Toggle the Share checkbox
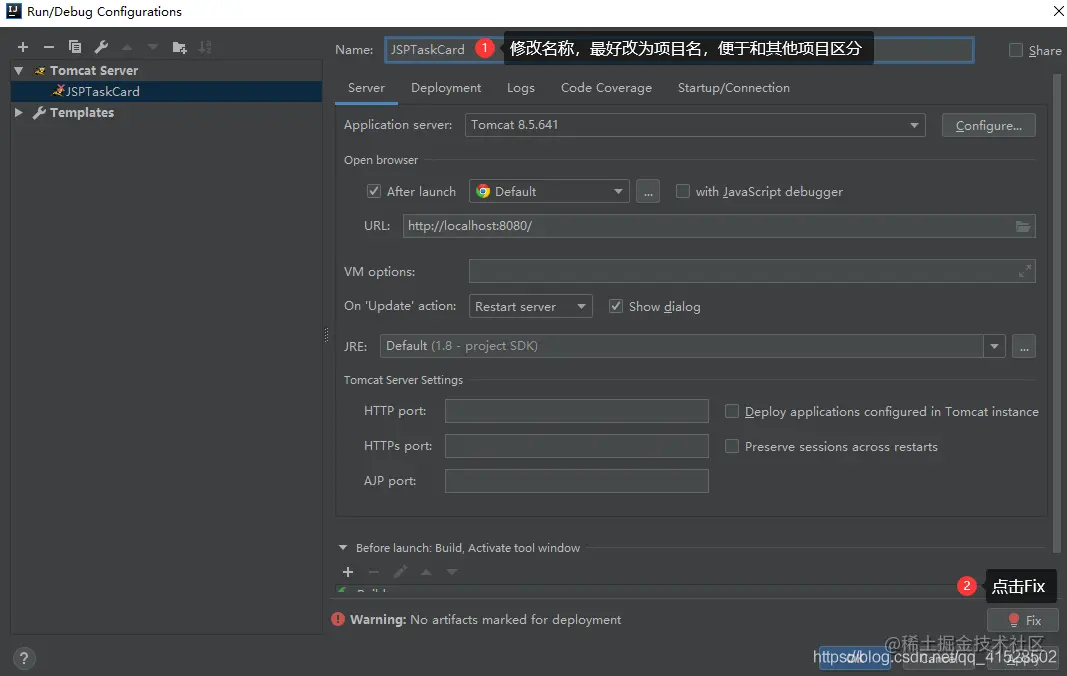Image resolution: width=1067 pixels, height=676 pixels. (1015, 50)
